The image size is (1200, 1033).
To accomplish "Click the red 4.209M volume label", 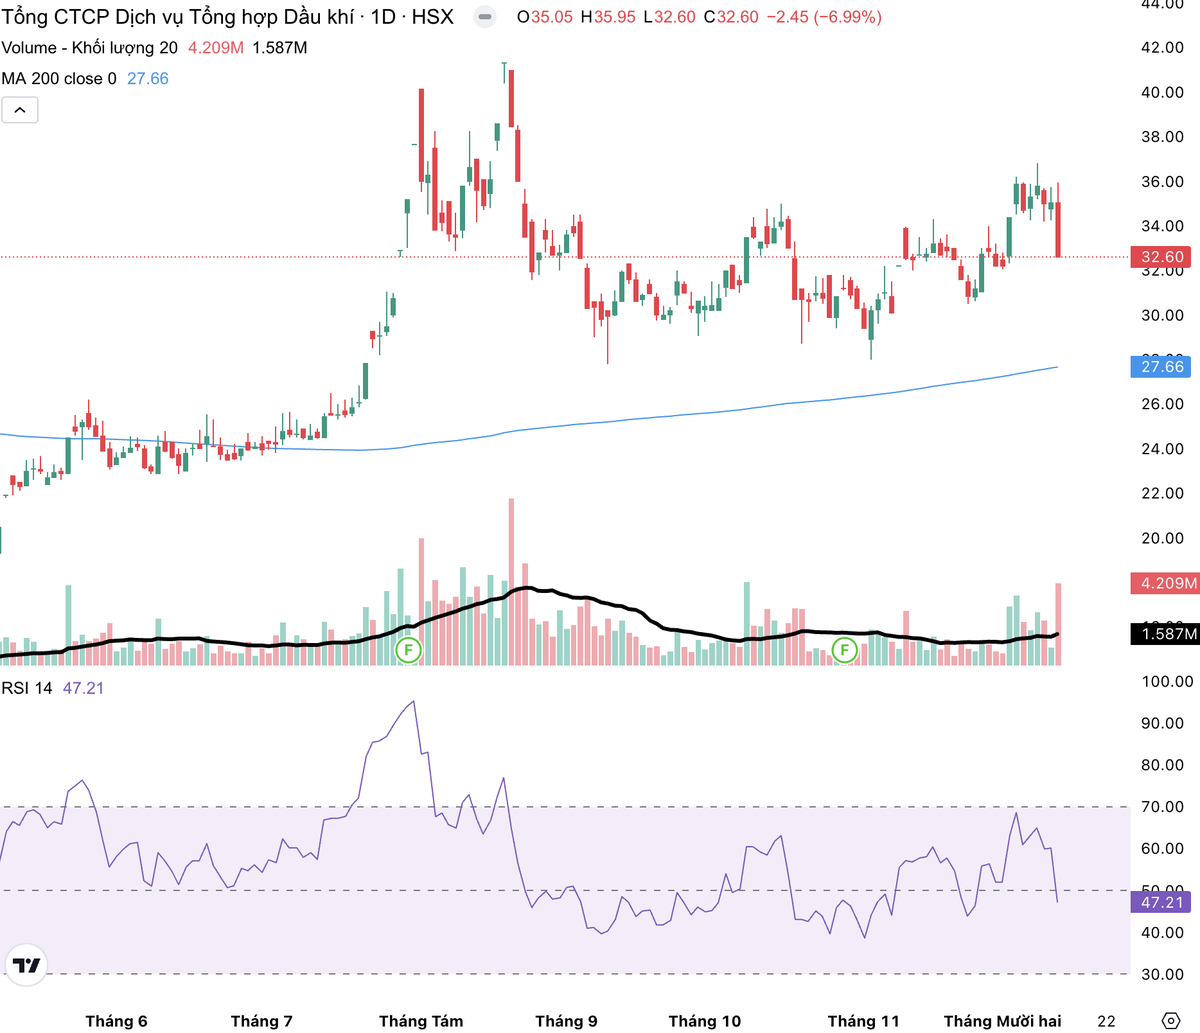I will click(1164, 583).
